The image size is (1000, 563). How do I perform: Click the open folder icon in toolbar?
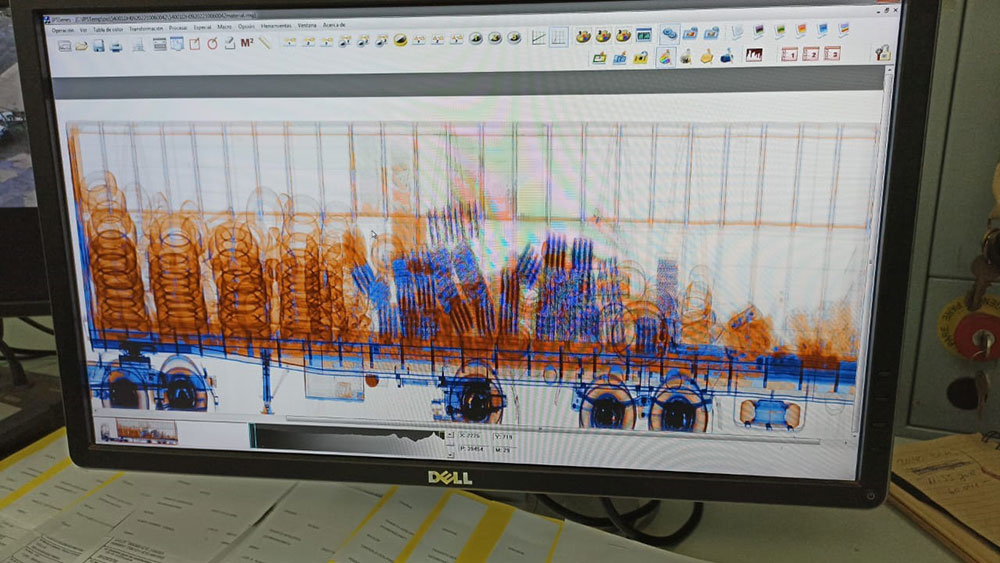[82, 45]
